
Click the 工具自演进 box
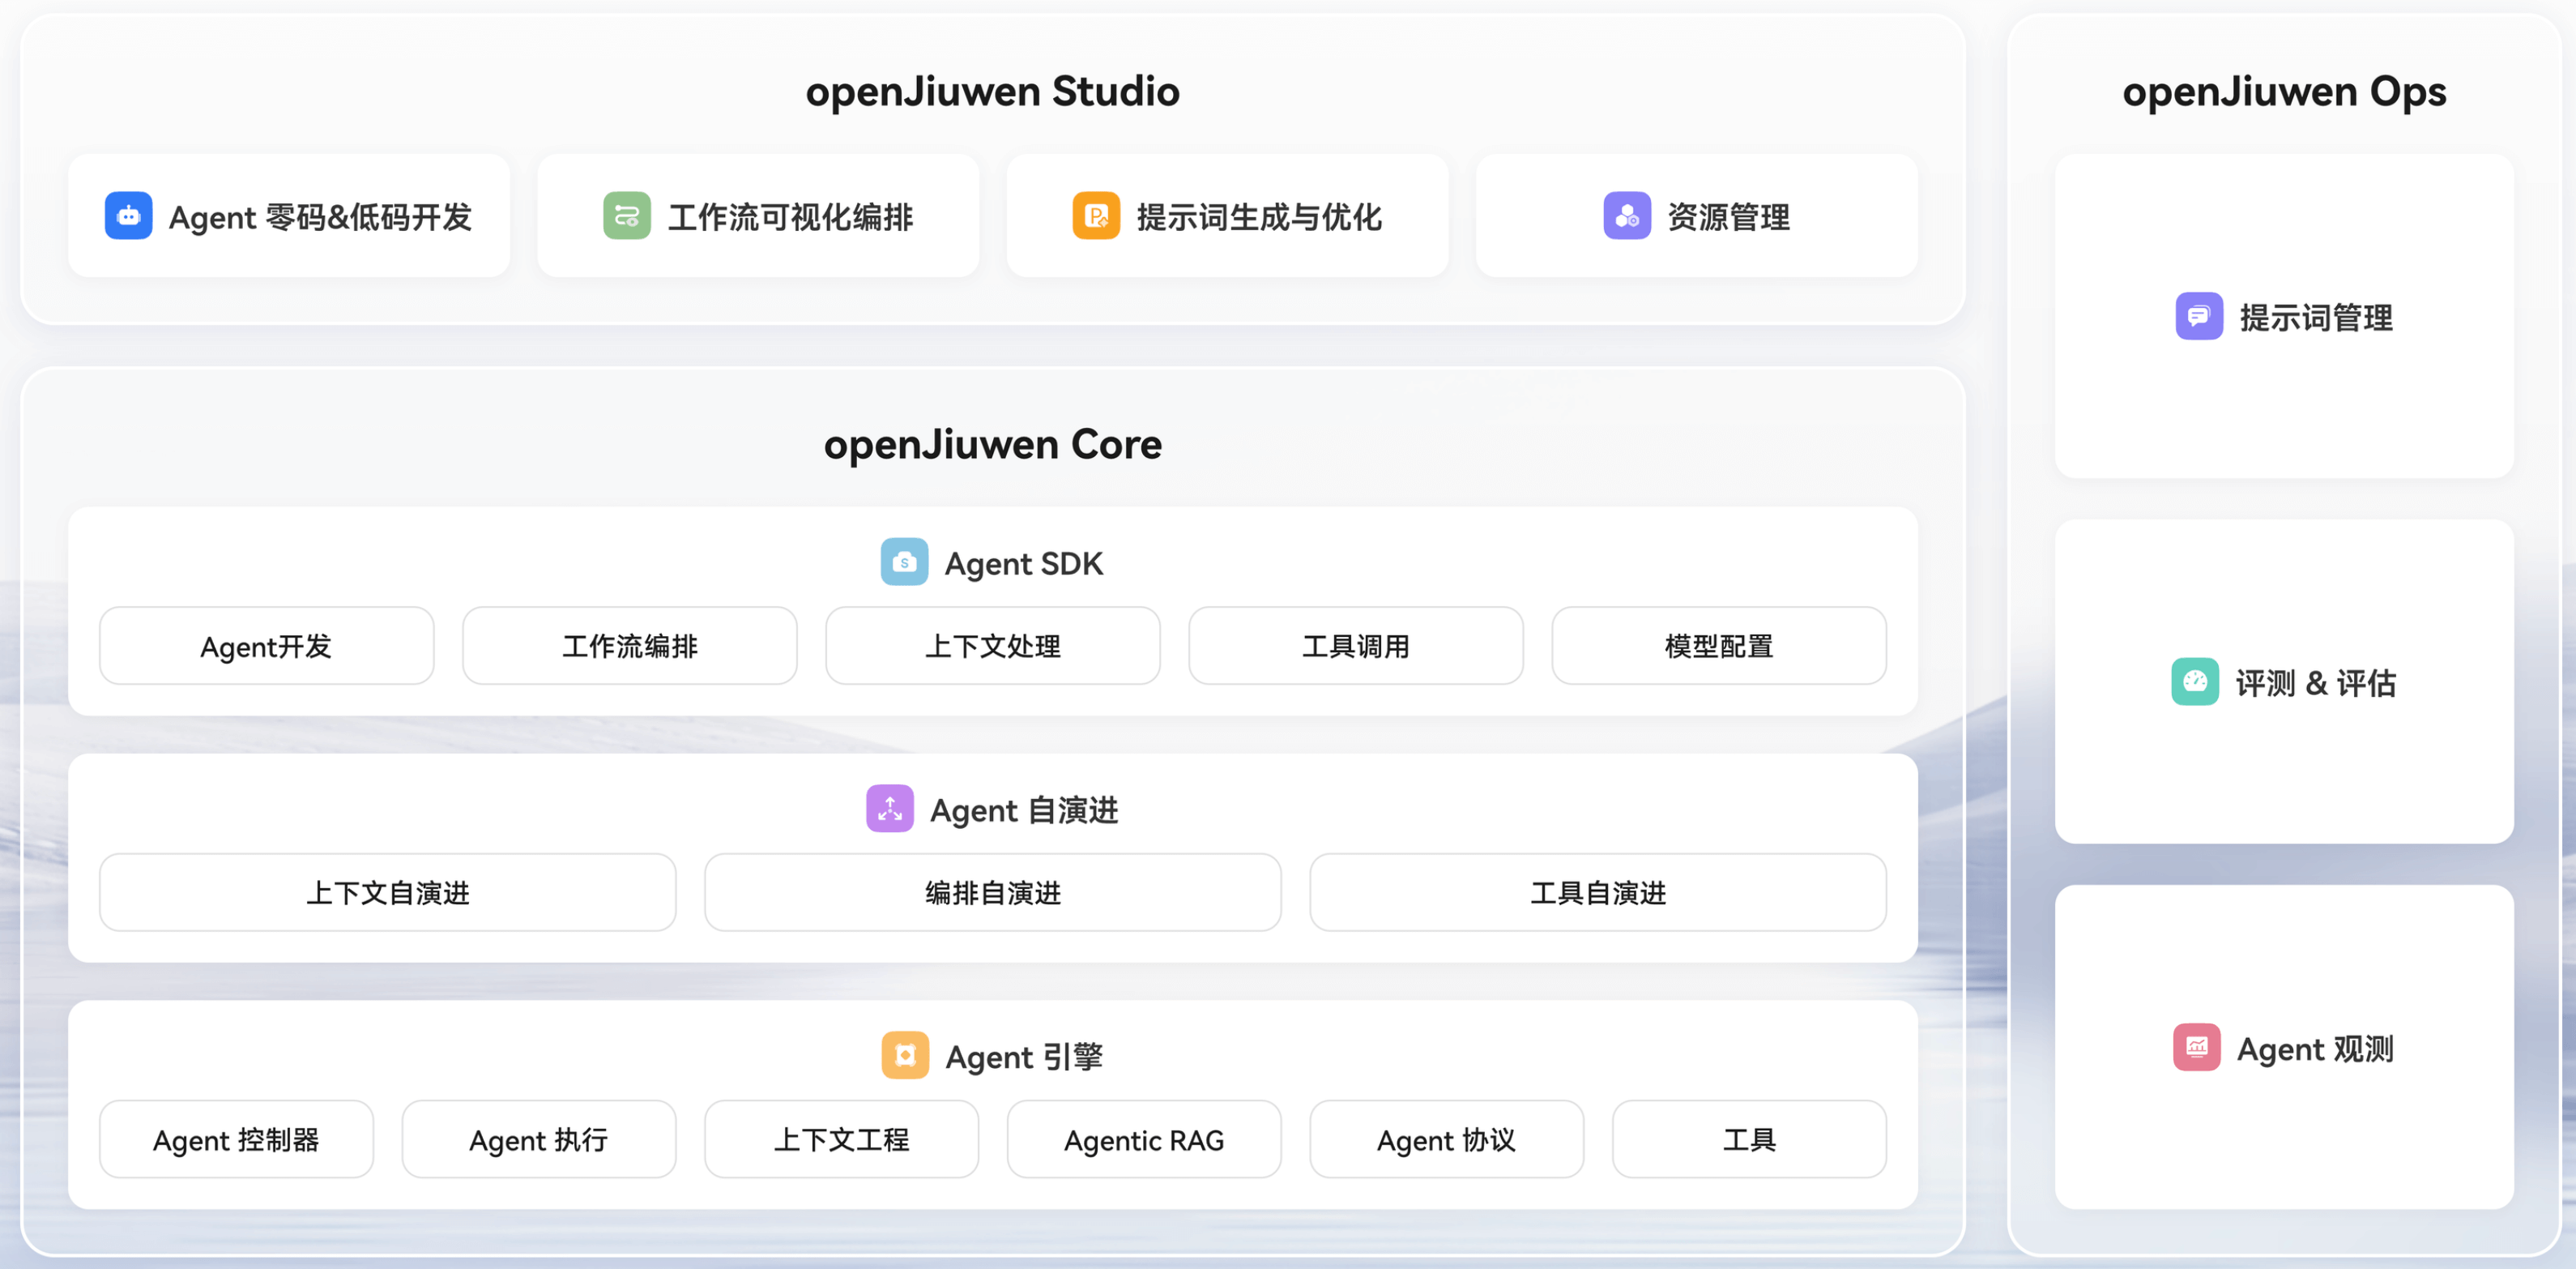[x=1597, y=893]
